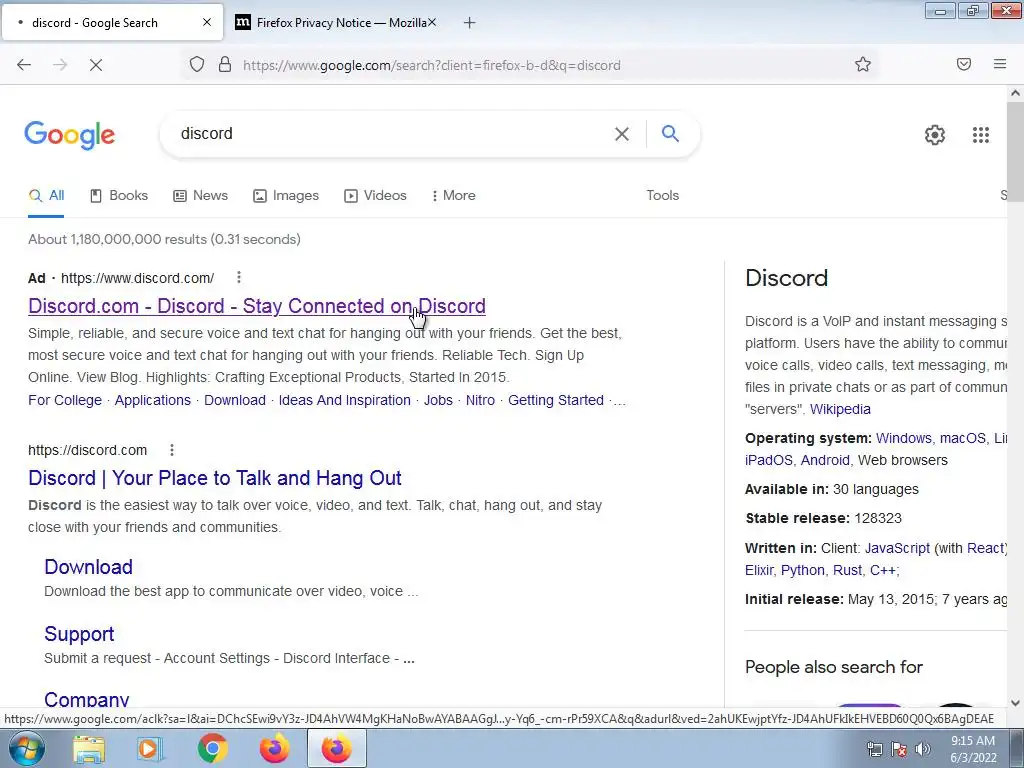Click the "About 1,180,000,000 results" text
Screen dimensions: 1024x768
point(118,239)
